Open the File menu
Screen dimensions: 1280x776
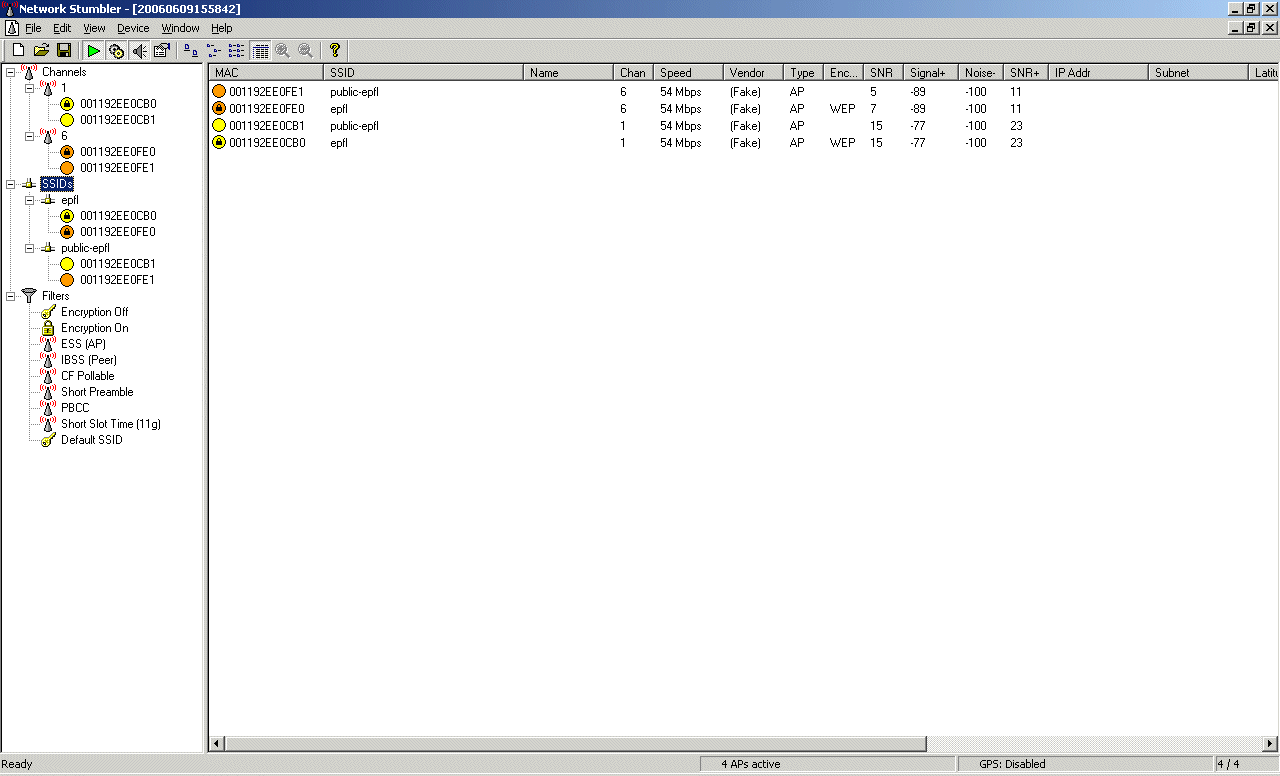[33, 28]
